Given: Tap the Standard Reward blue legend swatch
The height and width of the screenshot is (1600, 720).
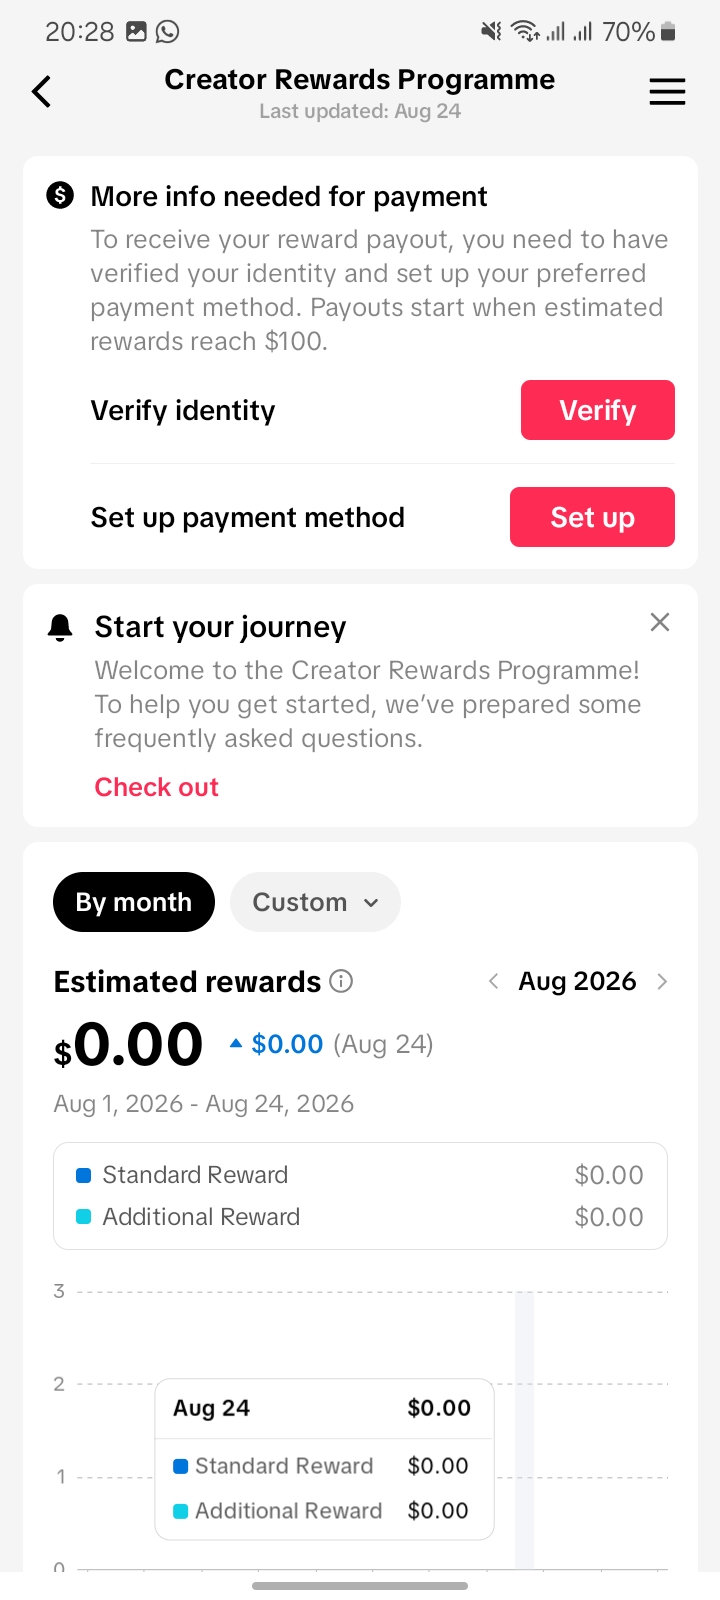Looking at the screenshot, I should pyautogui.click(x=84, y=1175).
